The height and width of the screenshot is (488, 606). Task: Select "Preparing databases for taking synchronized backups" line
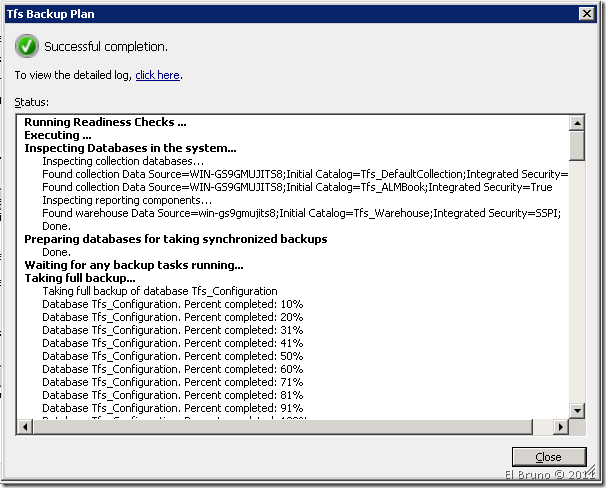coord(175,239)
